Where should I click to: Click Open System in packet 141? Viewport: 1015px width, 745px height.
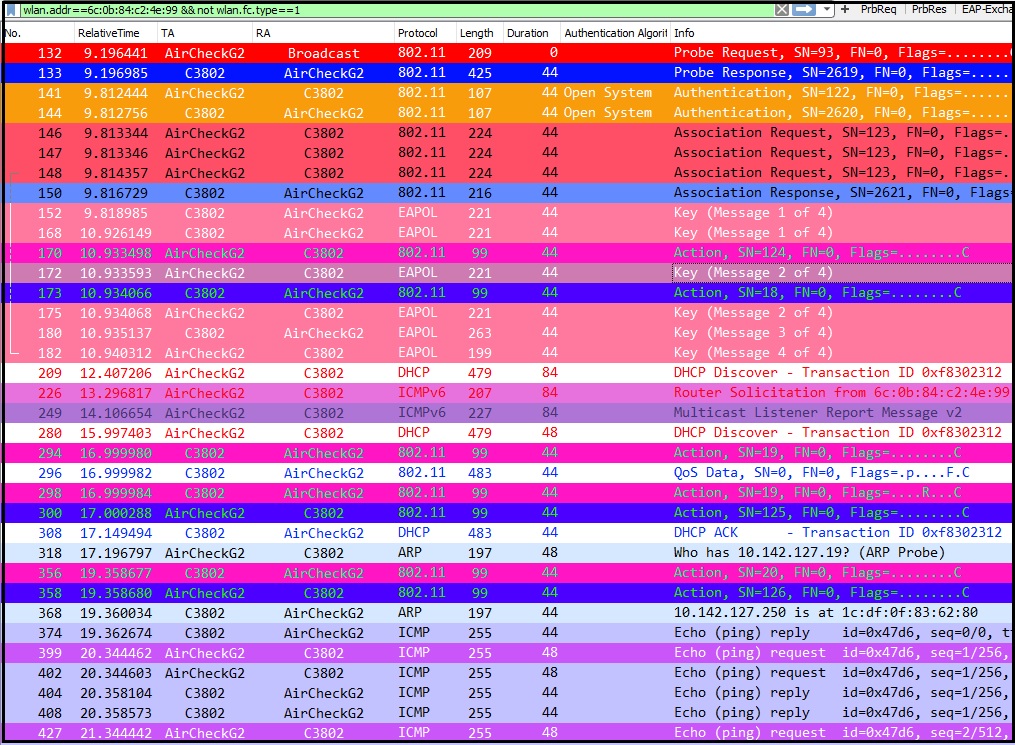pos(608,93)
